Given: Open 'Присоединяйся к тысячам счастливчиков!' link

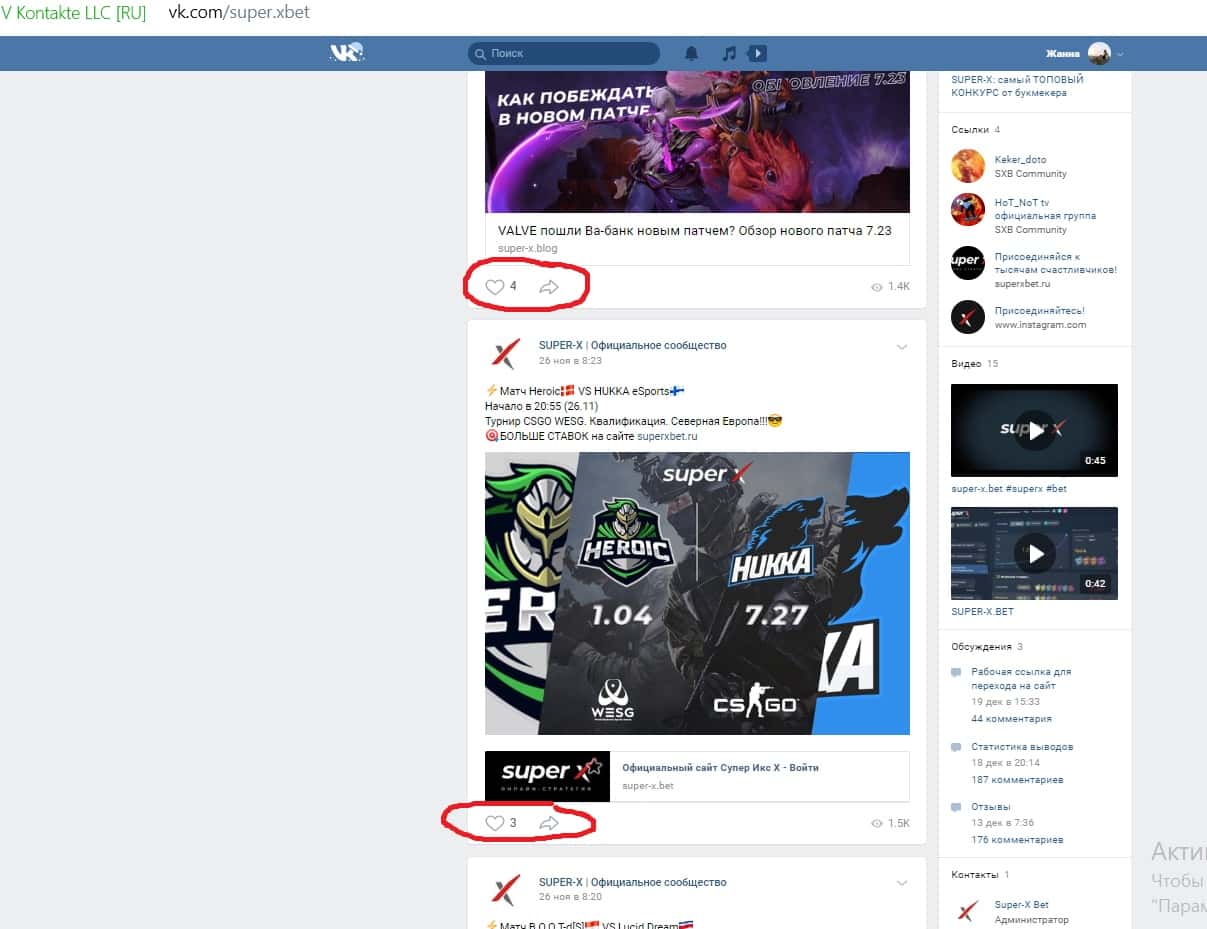Looking at the screenshot, I should tap(1055, 263).
